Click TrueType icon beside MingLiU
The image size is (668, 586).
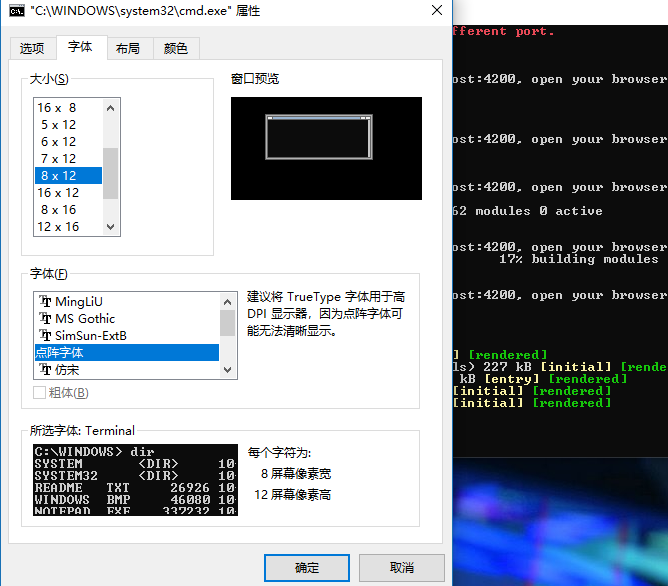(x=45, y=302)
